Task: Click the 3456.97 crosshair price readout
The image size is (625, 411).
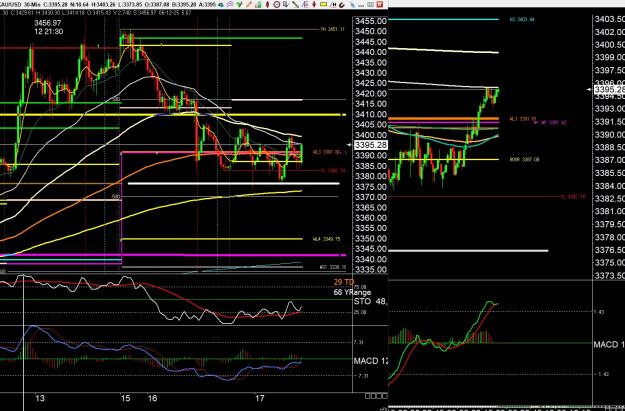Action: [x=48, y=24]
